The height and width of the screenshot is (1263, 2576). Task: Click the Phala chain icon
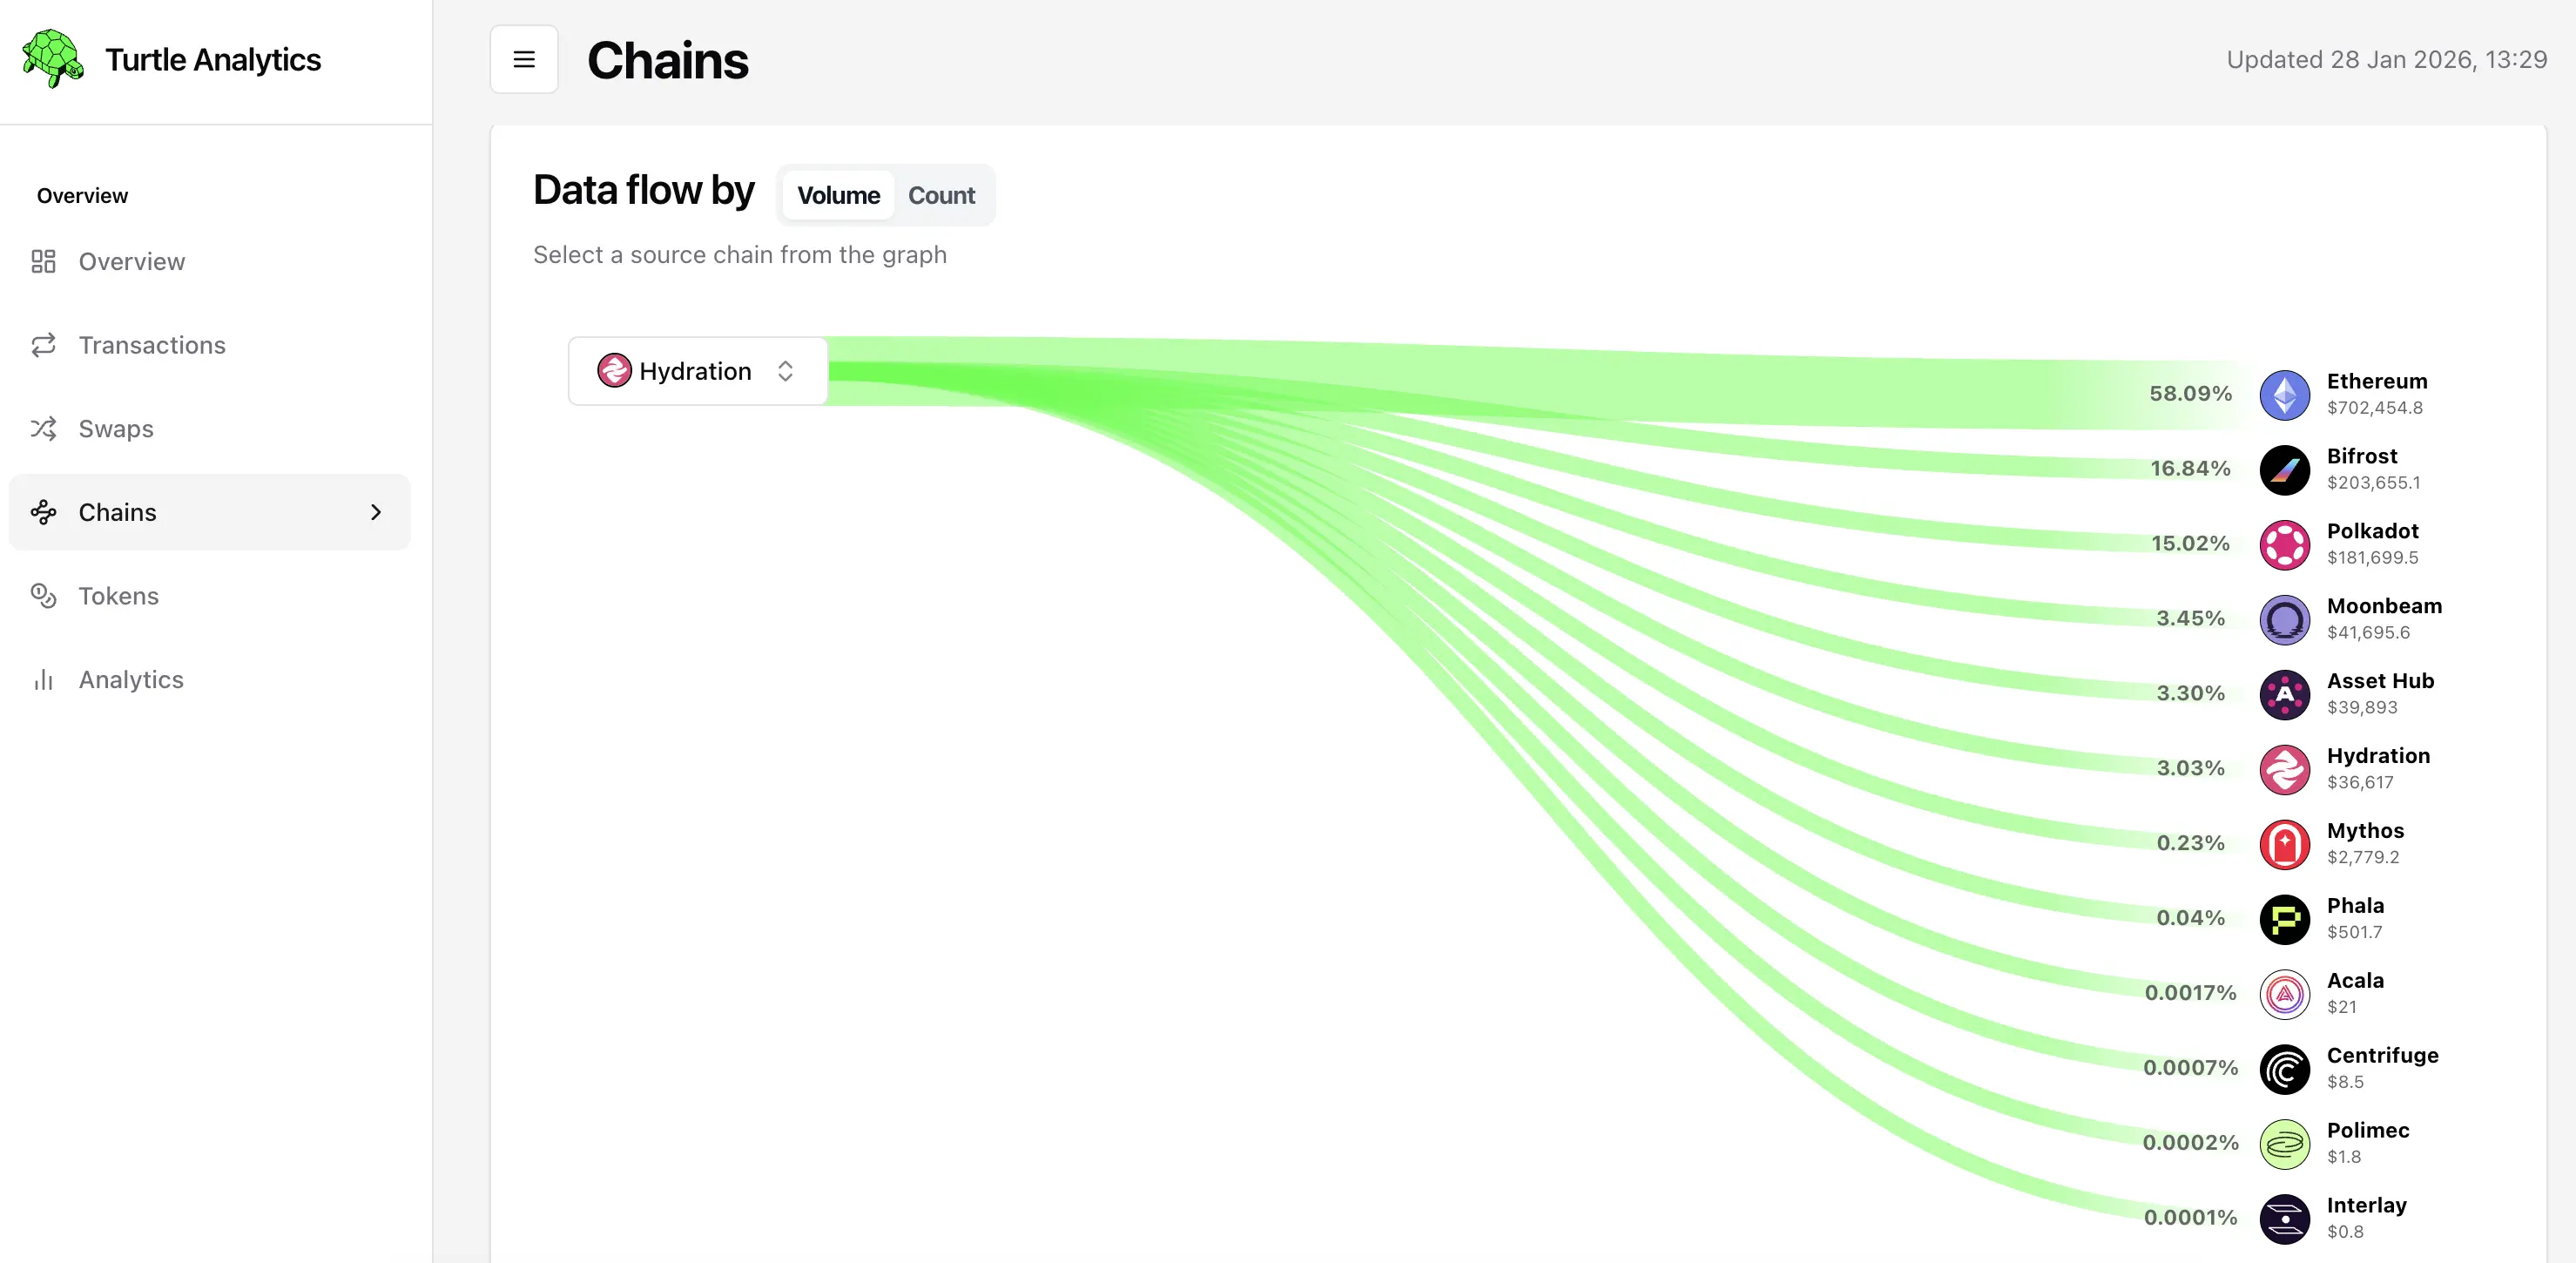click(x=2284, y=920)
